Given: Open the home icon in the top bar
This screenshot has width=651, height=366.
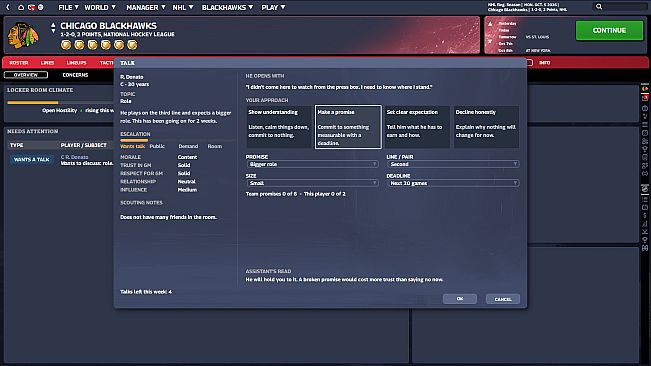Looking at the screenshot, I should pyautogui.click(x=21, y=7).
